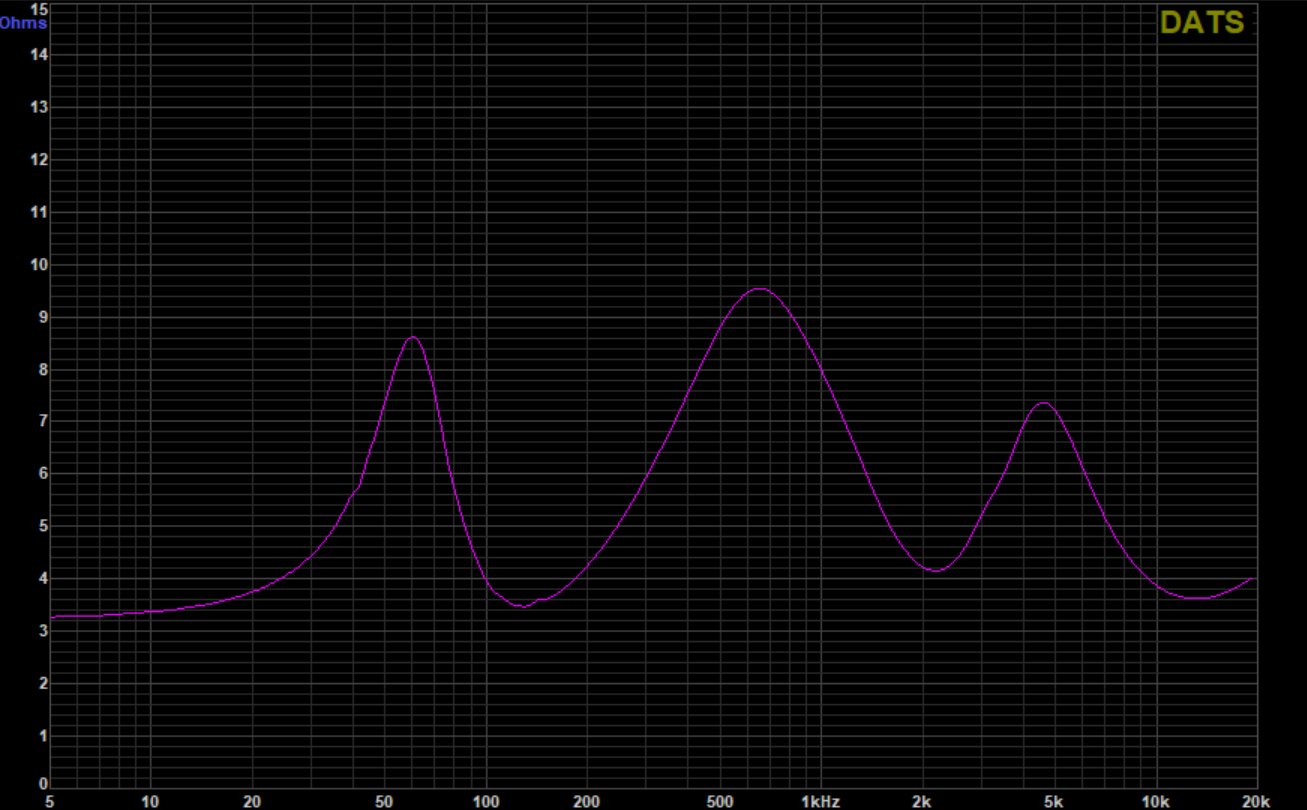Image resolution: width=1307 pixels, height=810 pixels.
Task: Select the 1kHz frequency axis label
Action: click(821, 800)
